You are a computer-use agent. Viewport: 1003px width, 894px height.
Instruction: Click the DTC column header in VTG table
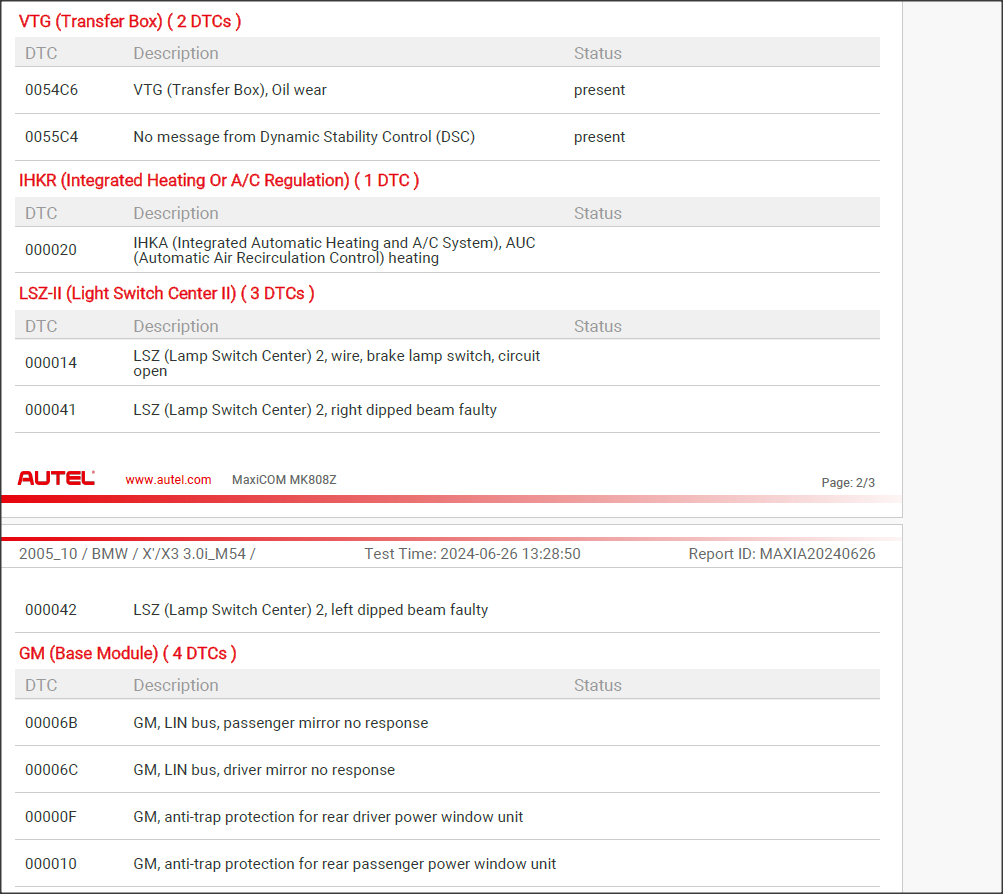click(41, 53)
